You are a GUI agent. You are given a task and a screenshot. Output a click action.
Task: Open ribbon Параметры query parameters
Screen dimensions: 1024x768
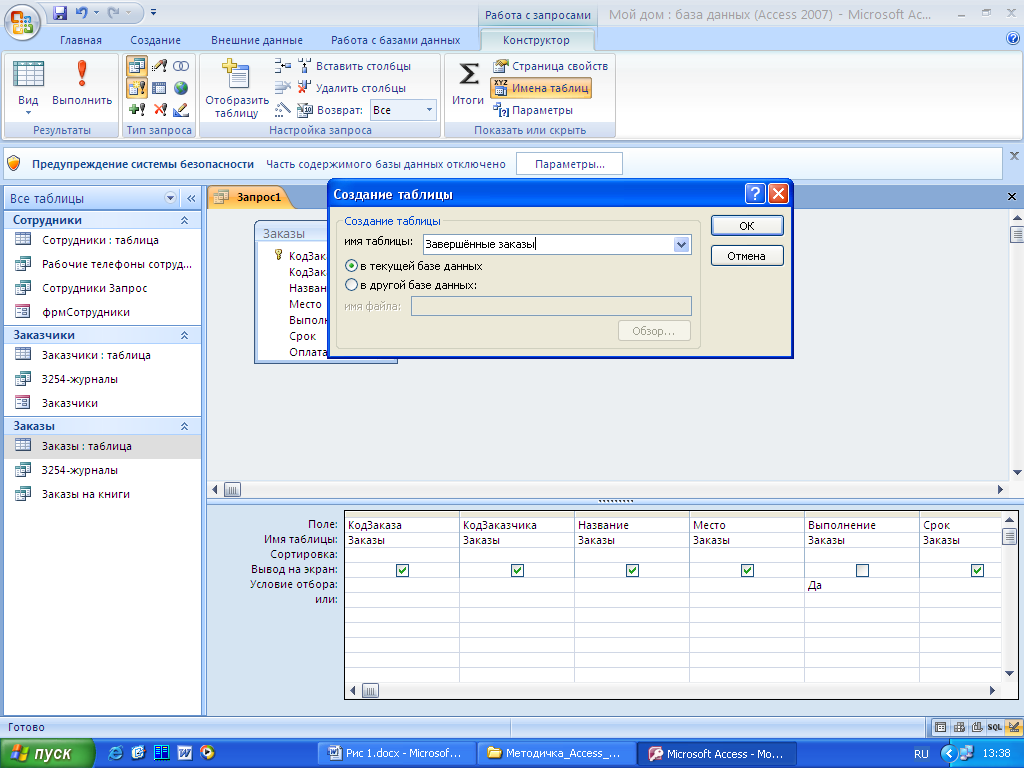(534, 110)
